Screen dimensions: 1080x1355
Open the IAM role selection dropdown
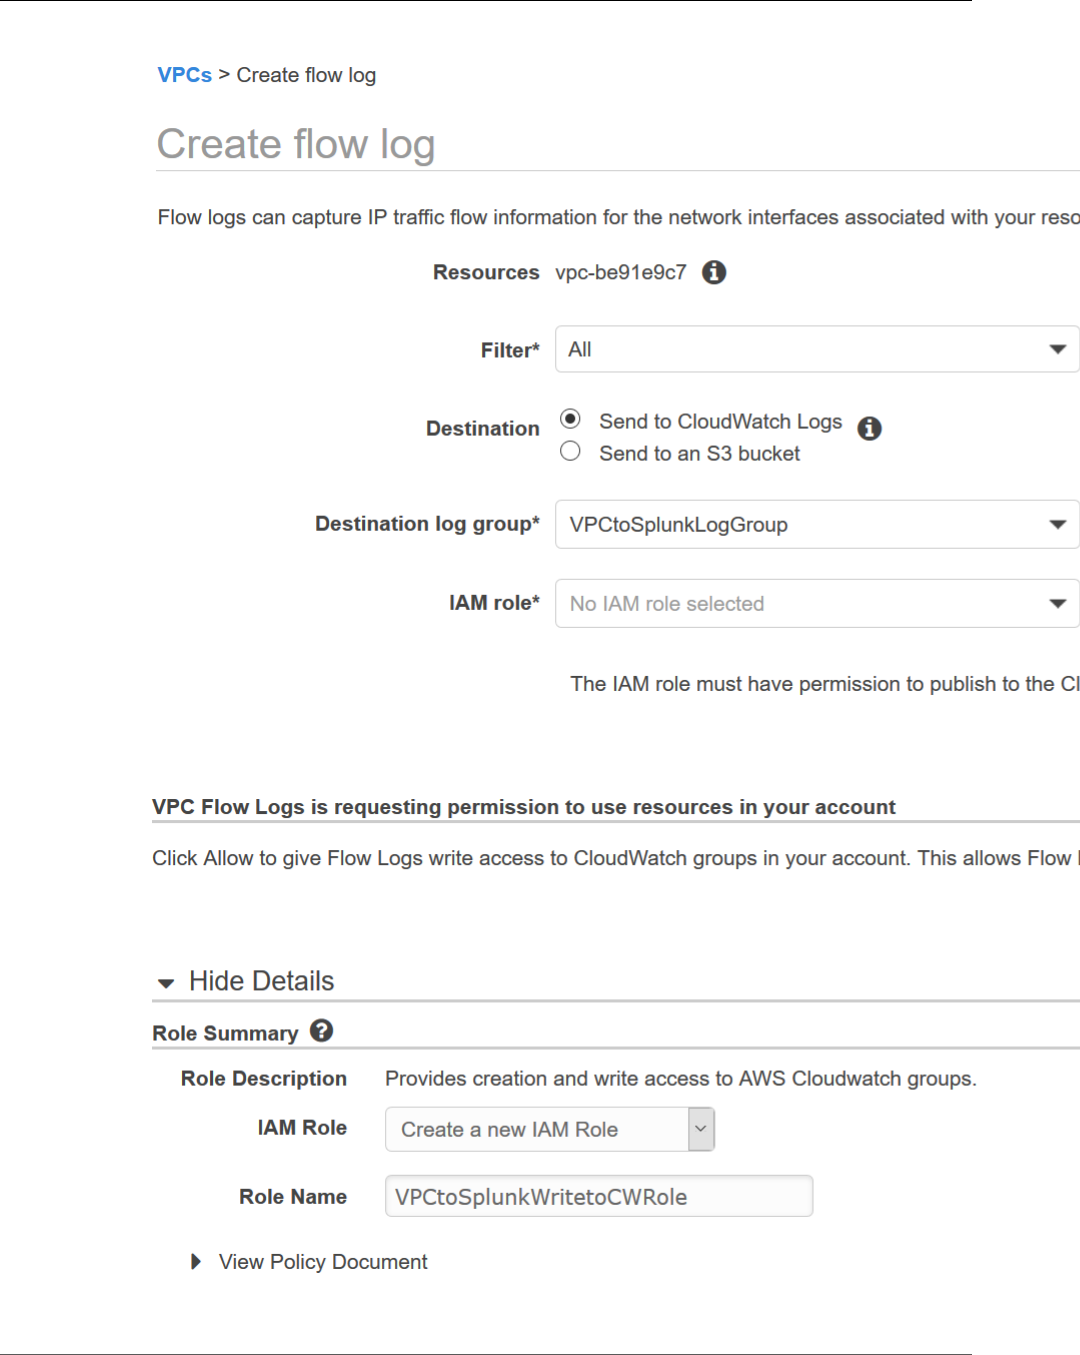pos(816,603)
